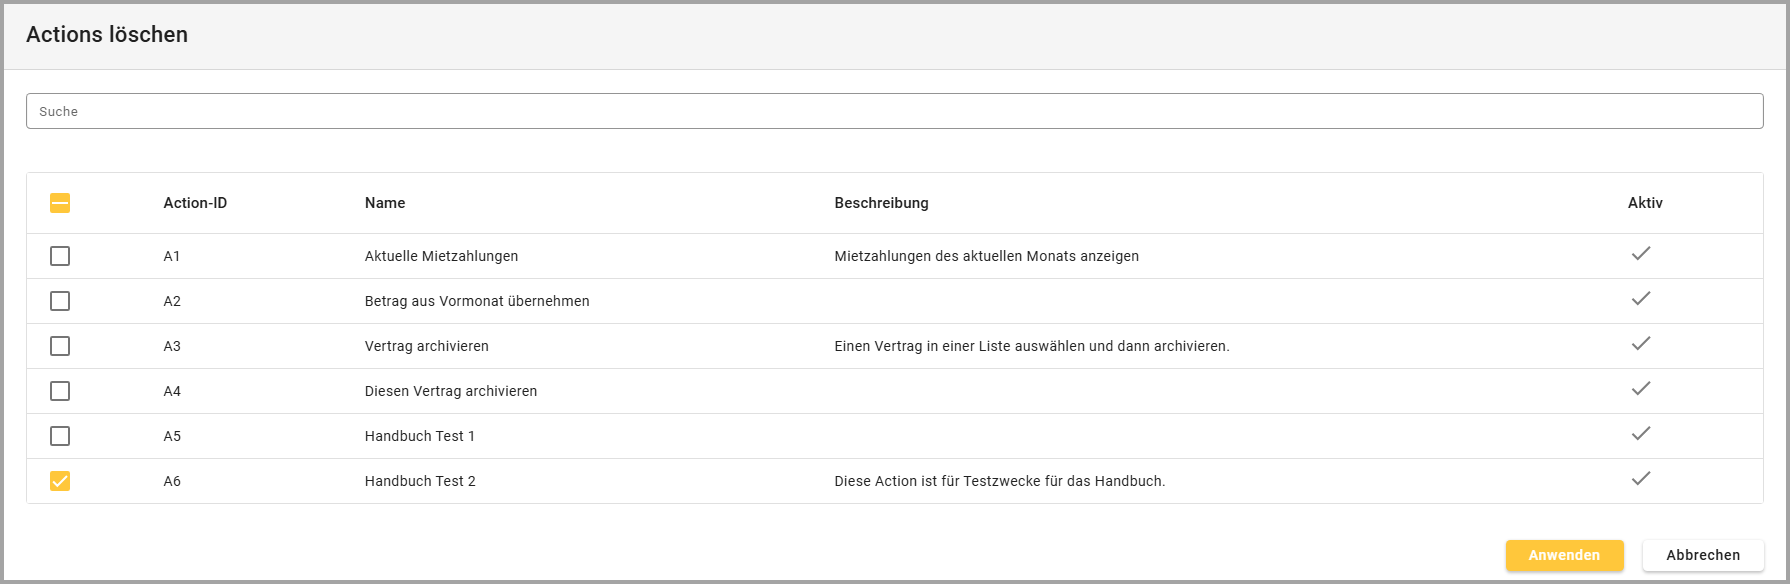
Task: Click the Aktiv checkmark for A1
Action: click(1640, 254)
